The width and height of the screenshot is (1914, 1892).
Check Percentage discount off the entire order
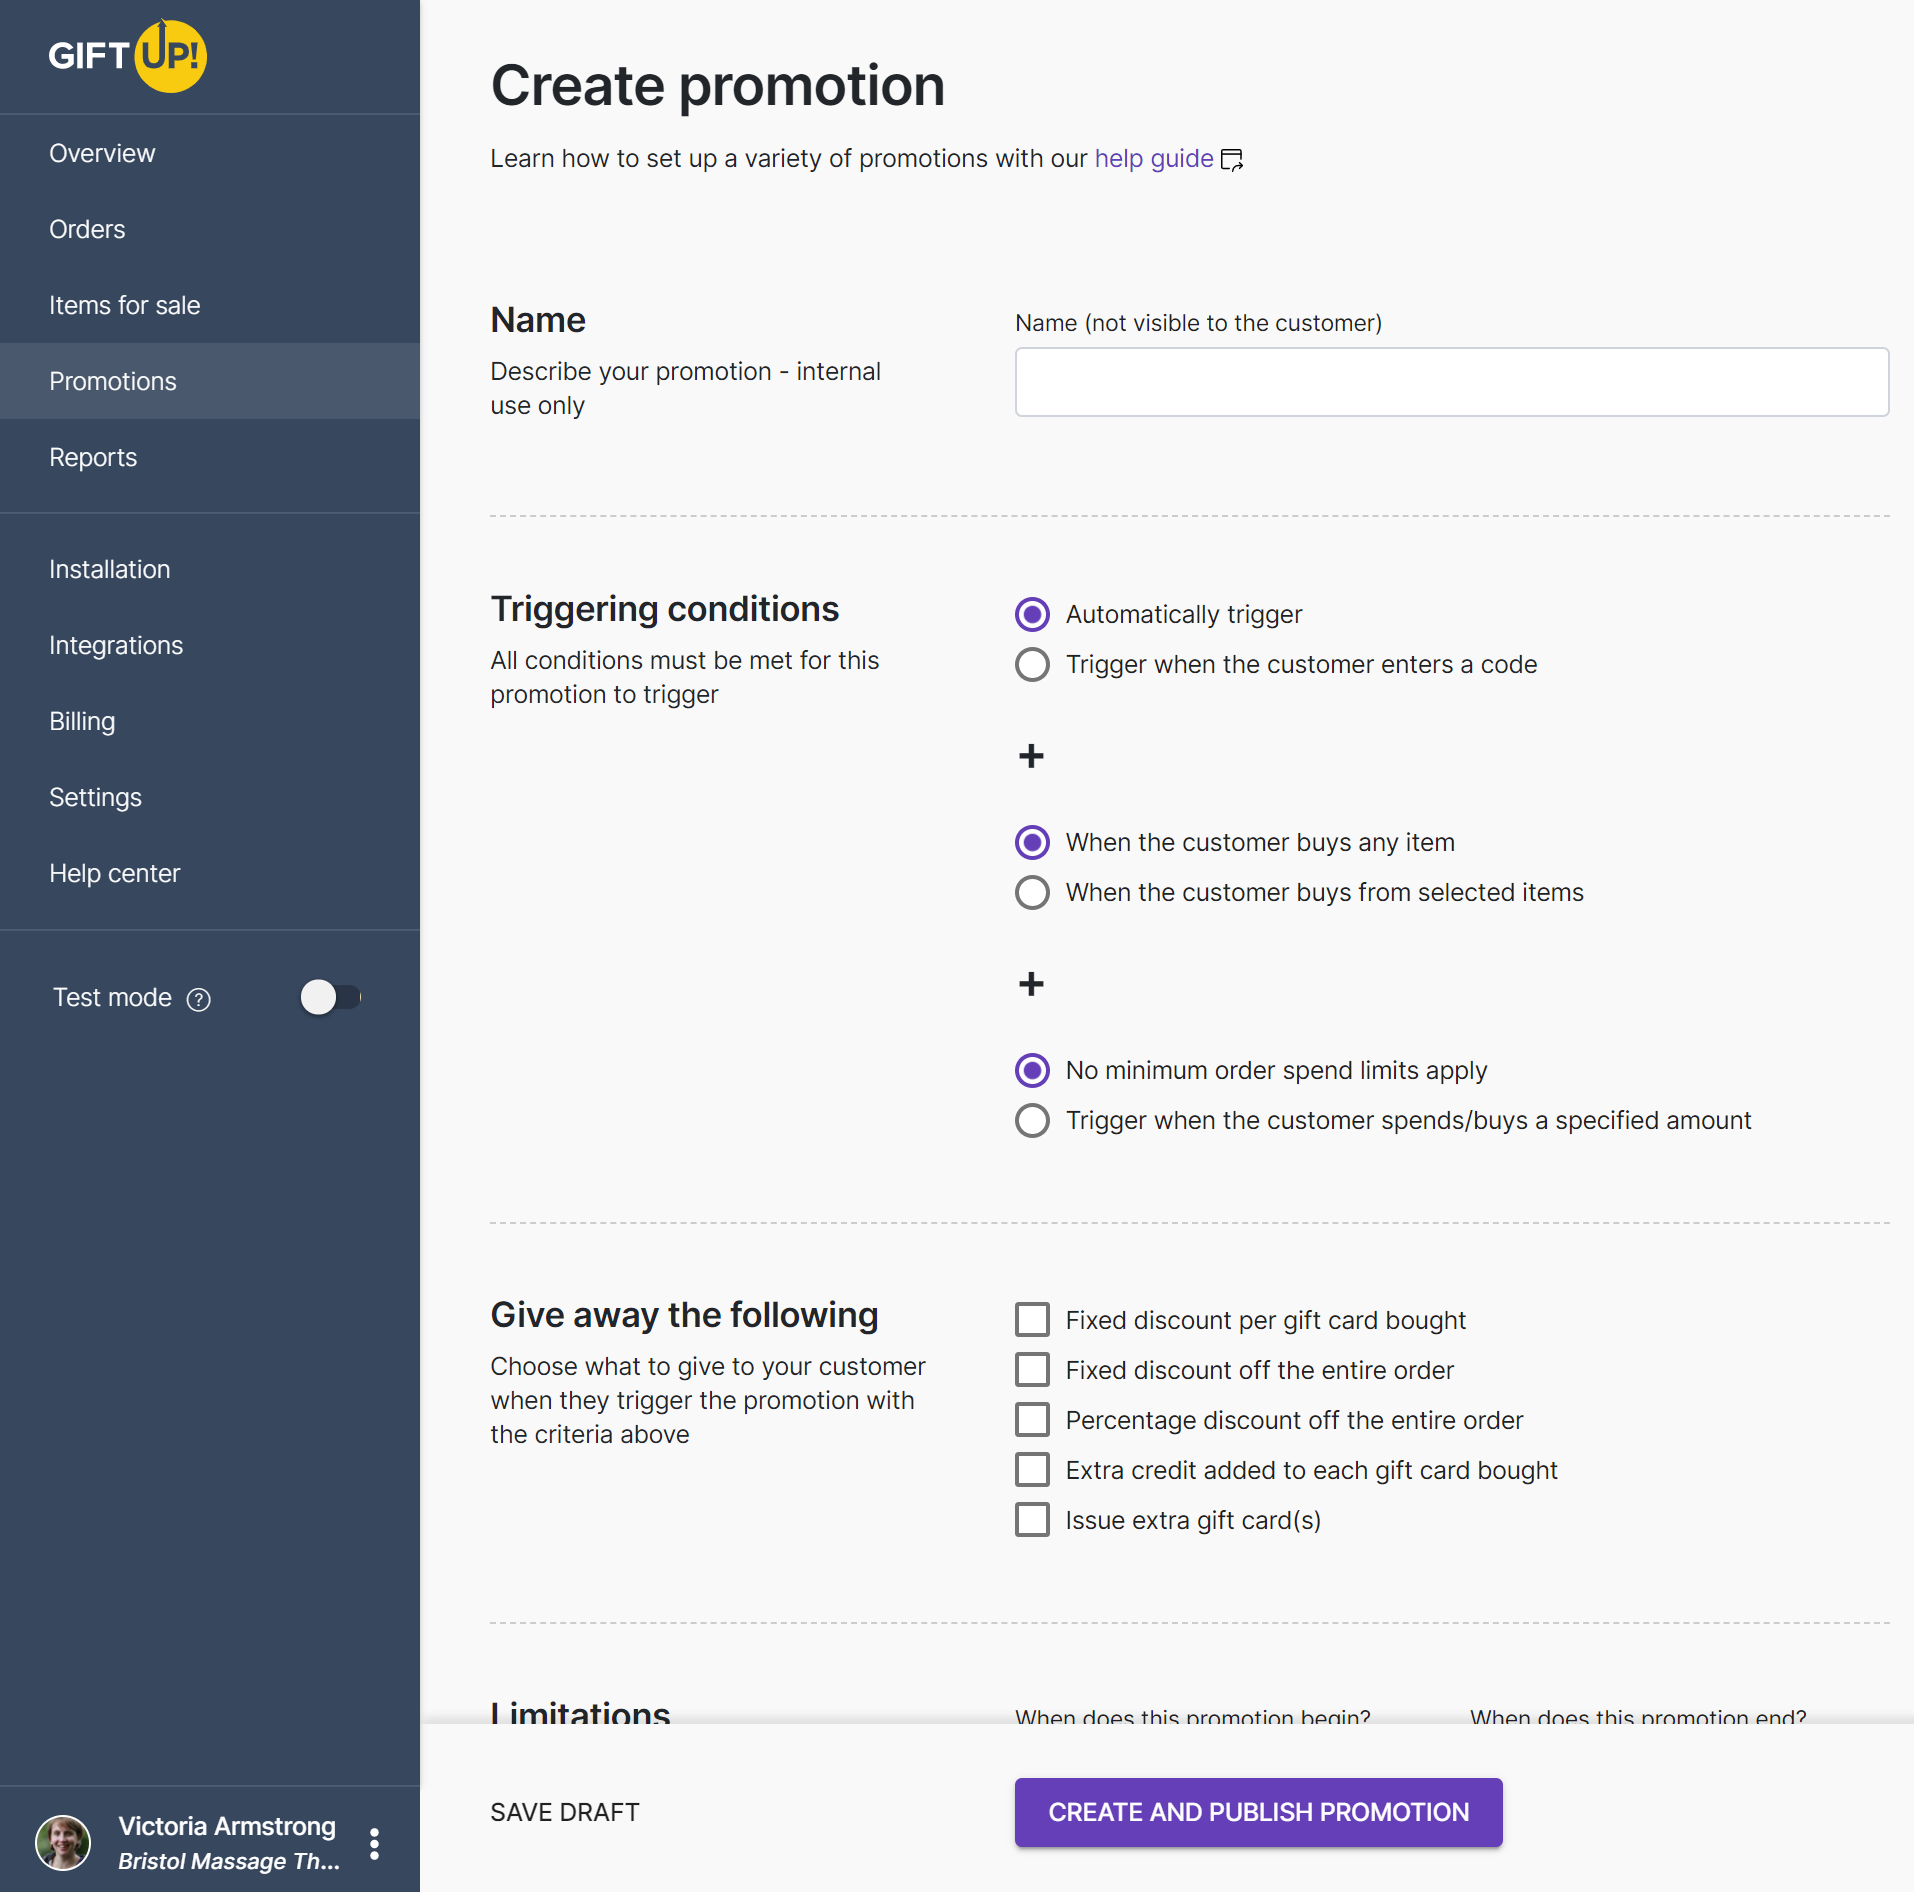[x=1032, y=1420]
